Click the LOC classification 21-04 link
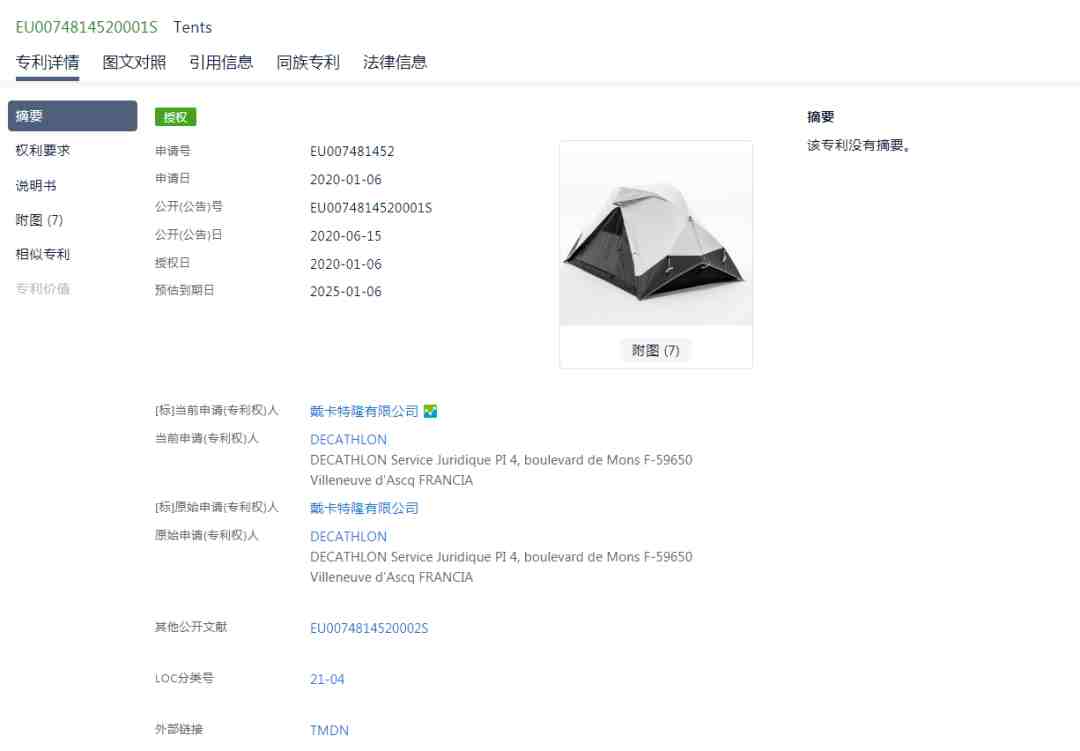The width and height of the screenshot is (1080, 751). 327,679
